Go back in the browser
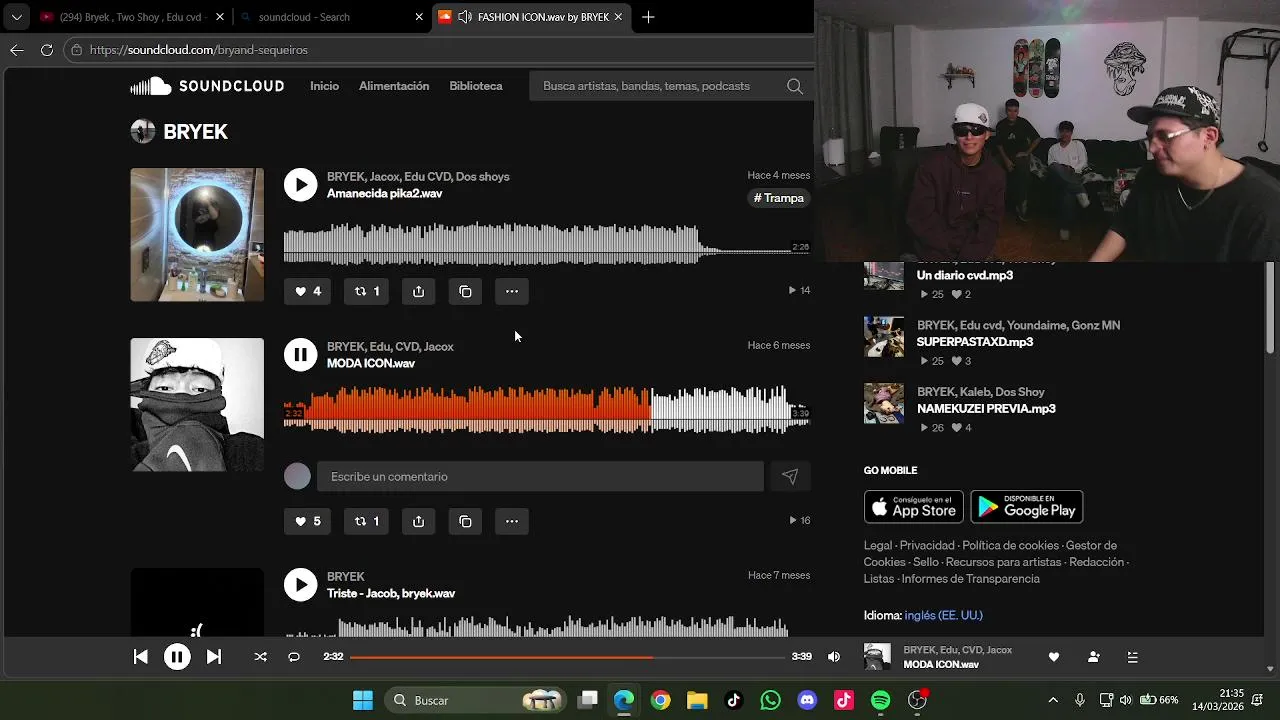Screen dimensions: 1280x720 (x=16, y=50)
